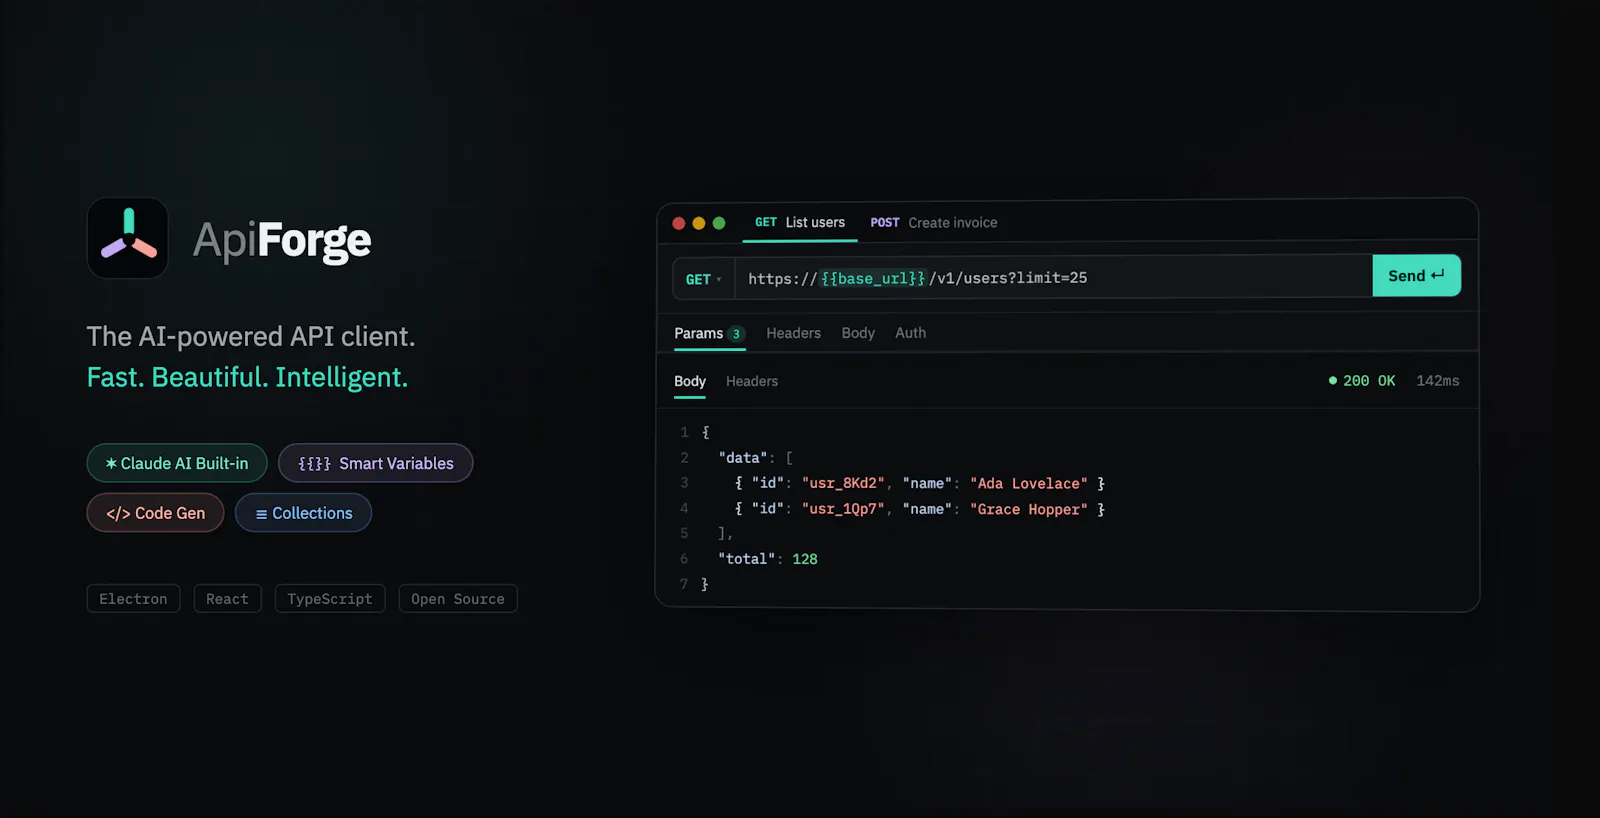Click the yellow minimize window dot

point(699,223)
